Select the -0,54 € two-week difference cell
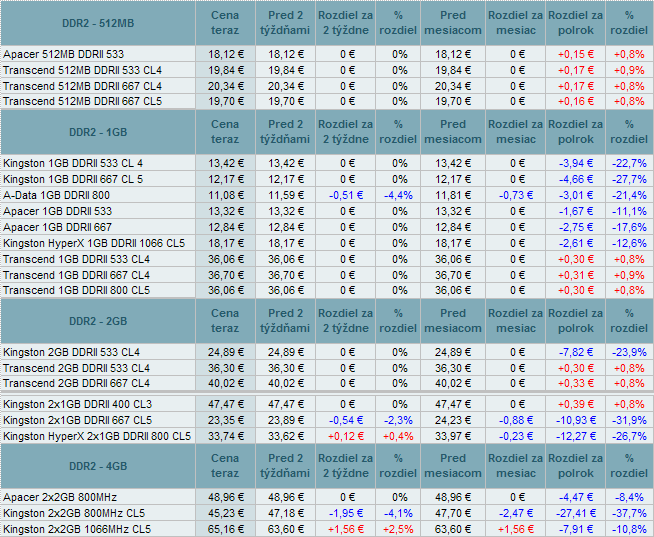 coord(346,420)
